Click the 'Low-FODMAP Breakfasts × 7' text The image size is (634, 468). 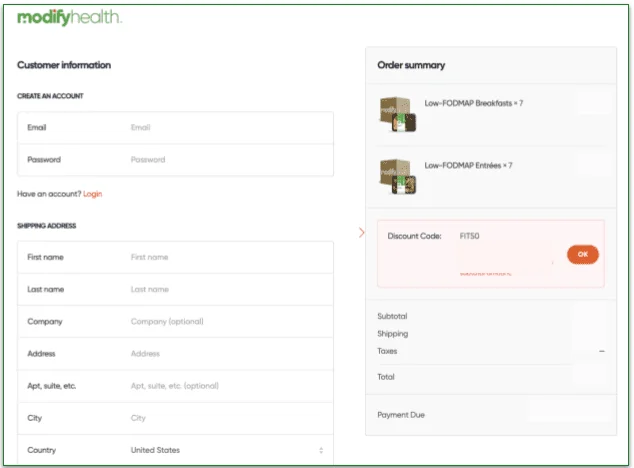(473, 104)
